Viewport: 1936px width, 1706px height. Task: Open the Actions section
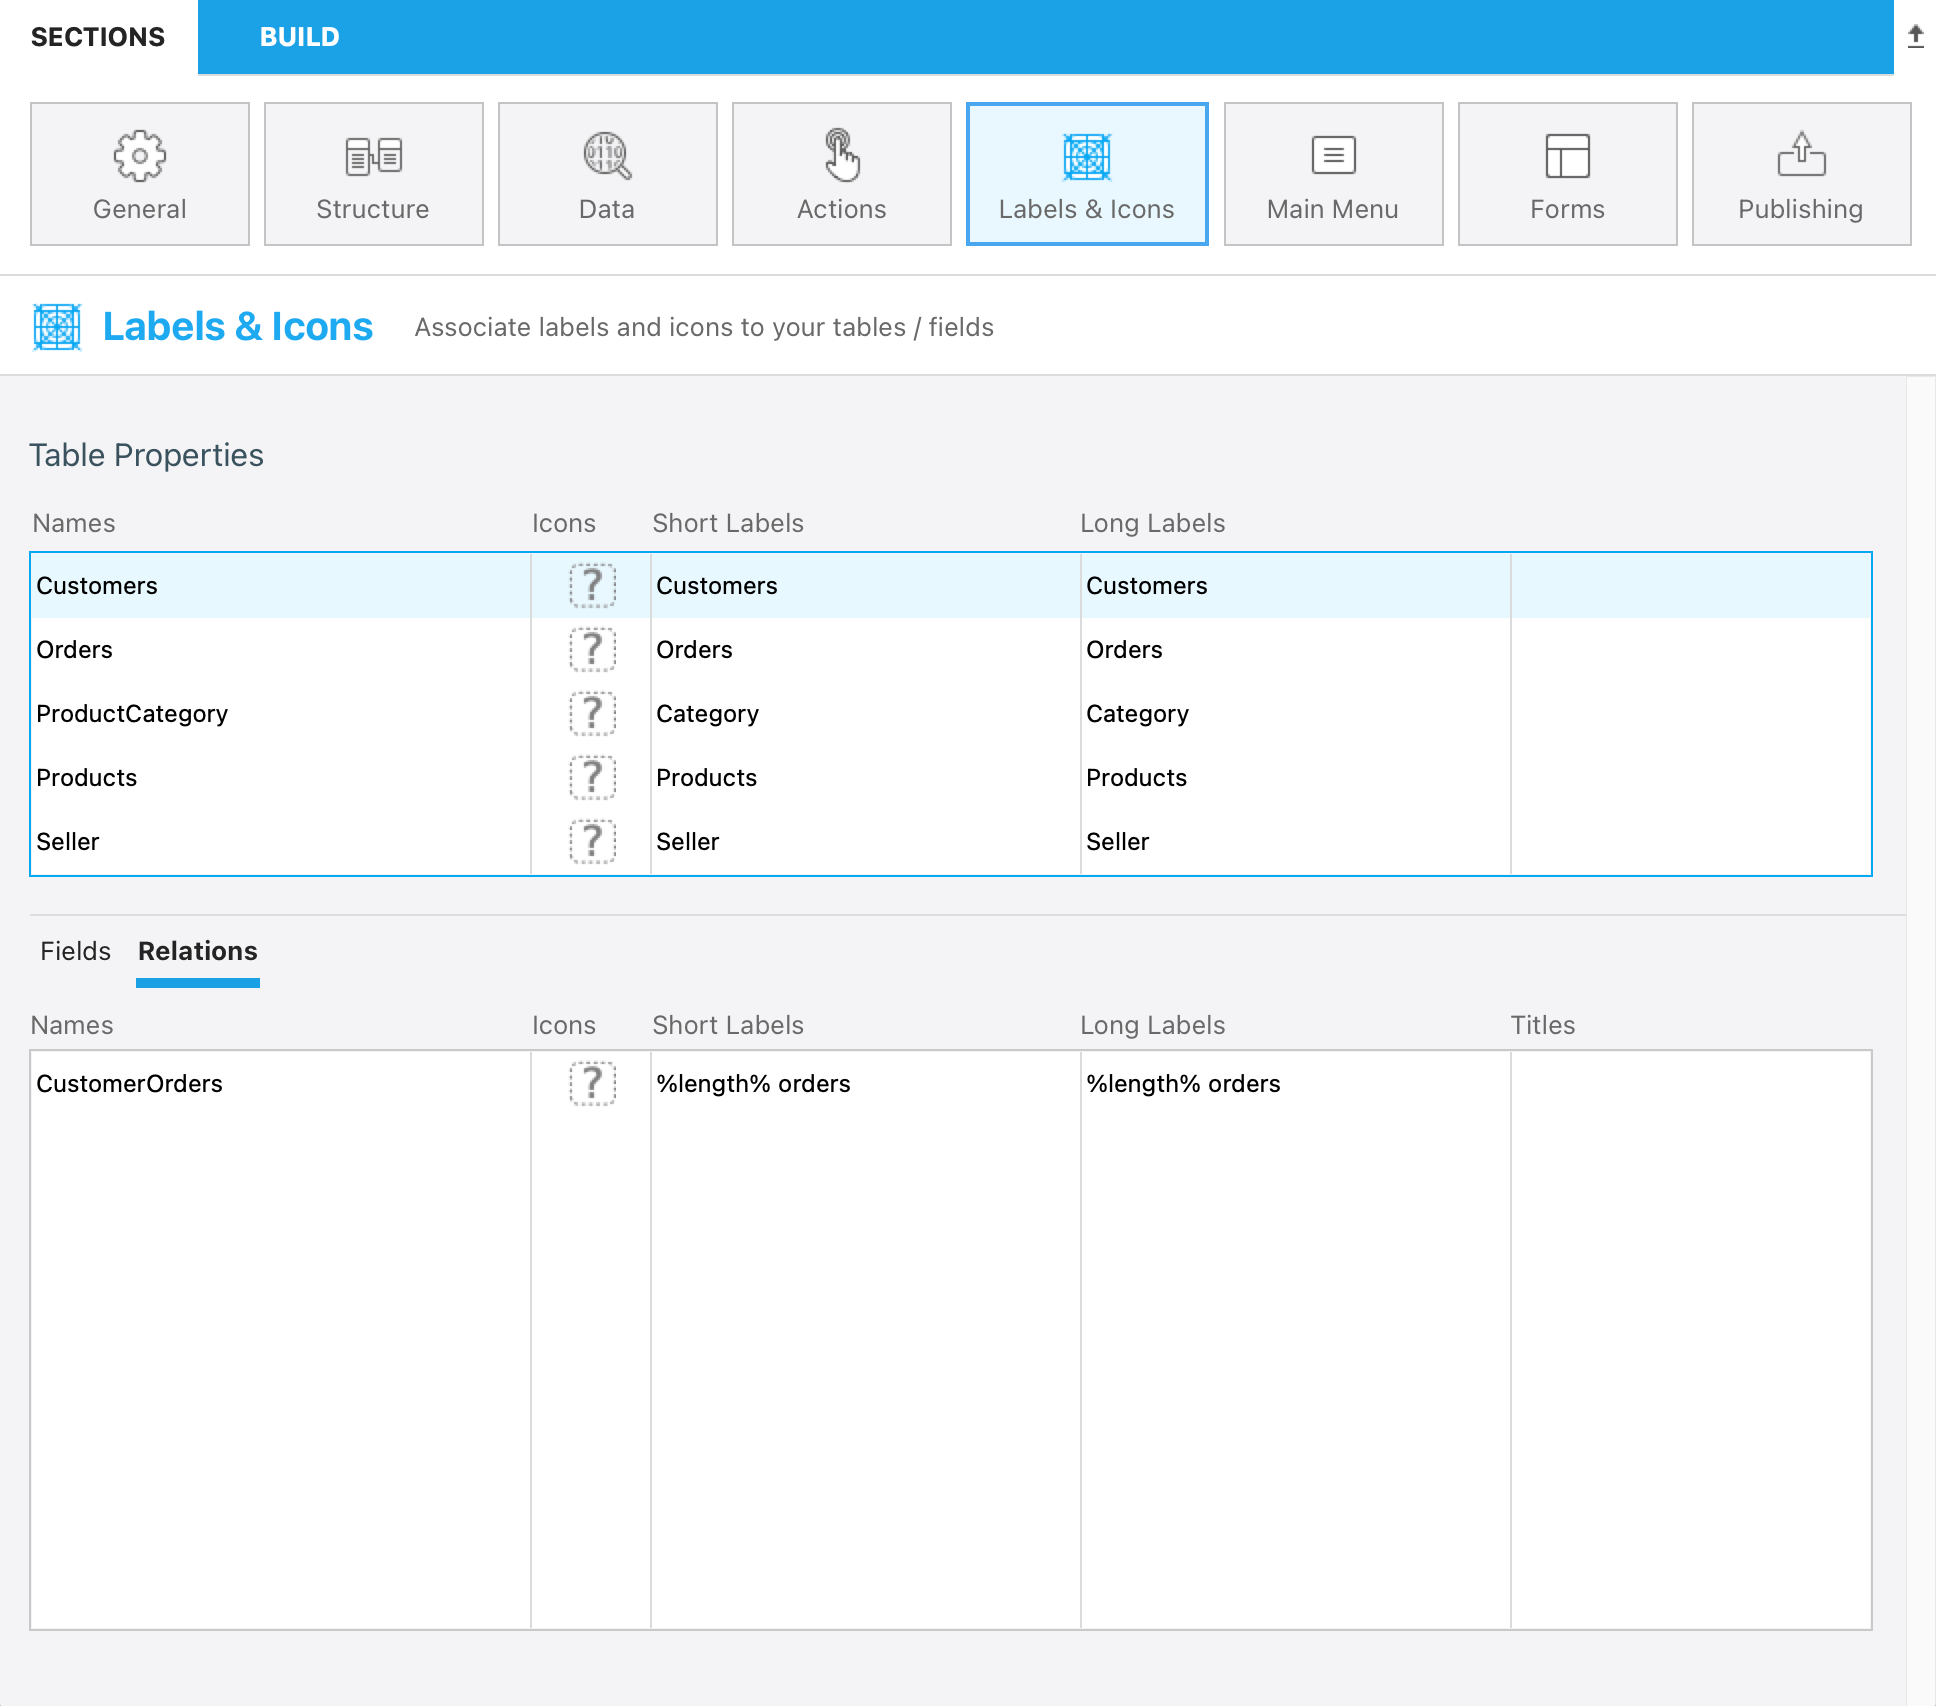(842, 174)
